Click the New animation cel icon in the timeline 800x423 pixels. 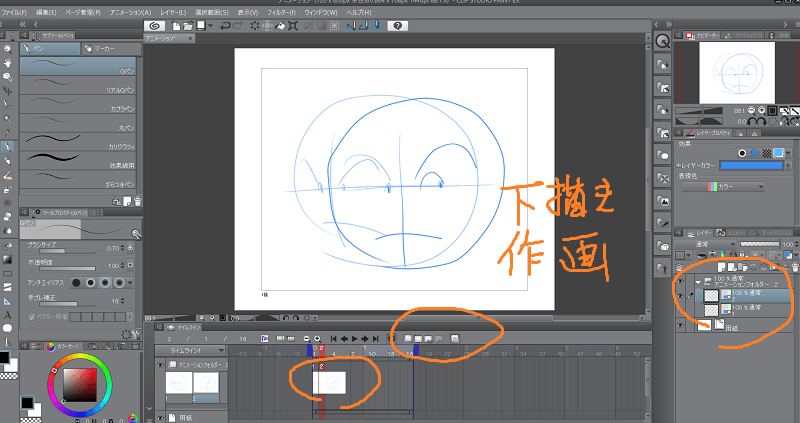tap(408, 339)
